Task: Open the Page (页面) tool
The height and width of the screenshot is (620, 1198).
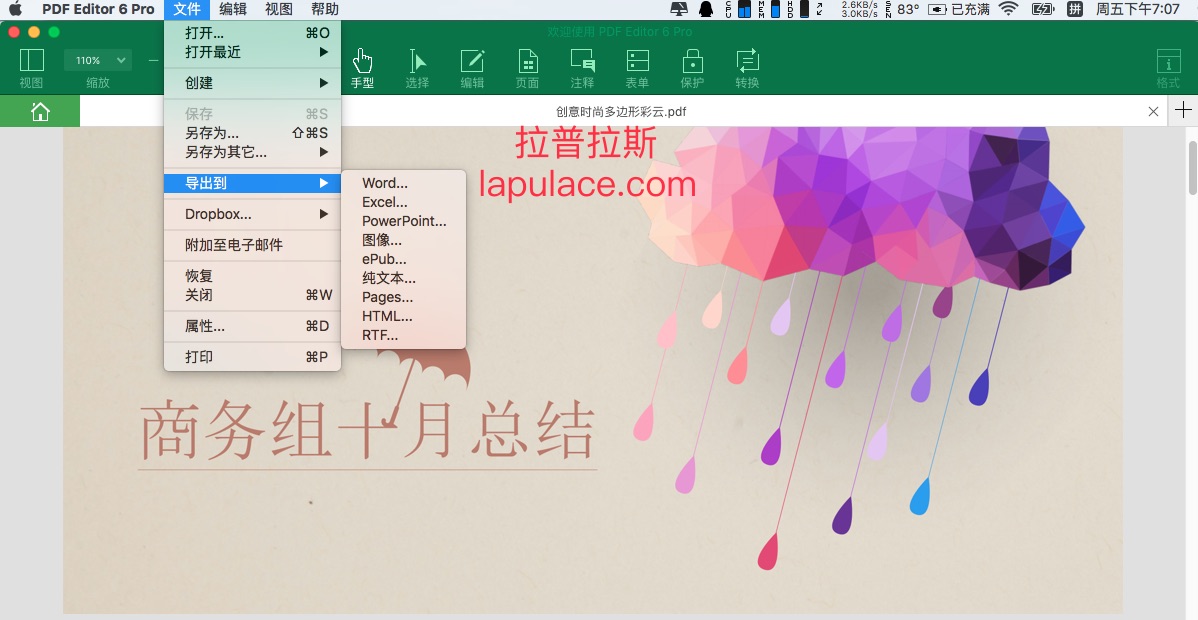Action: pos(527,67)
